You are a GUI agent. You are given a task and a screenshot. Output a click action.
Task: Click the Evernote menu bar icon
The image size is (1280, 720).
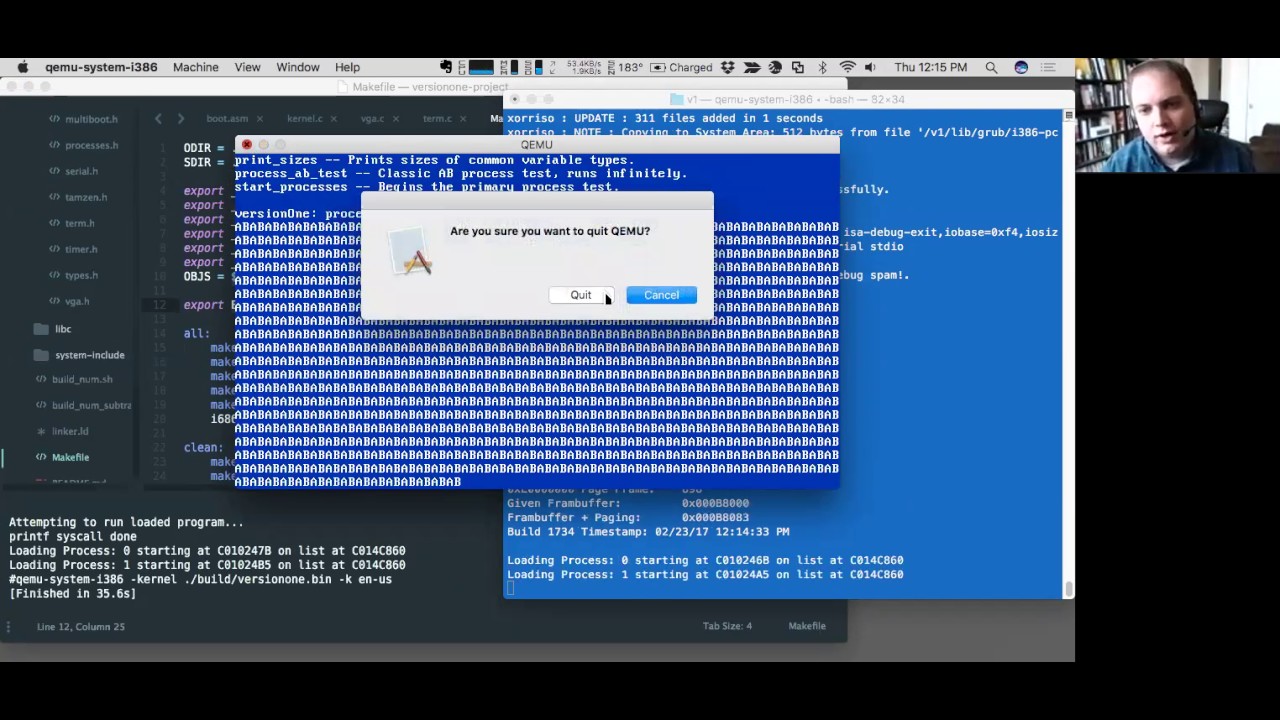click(x=446, y=67)
